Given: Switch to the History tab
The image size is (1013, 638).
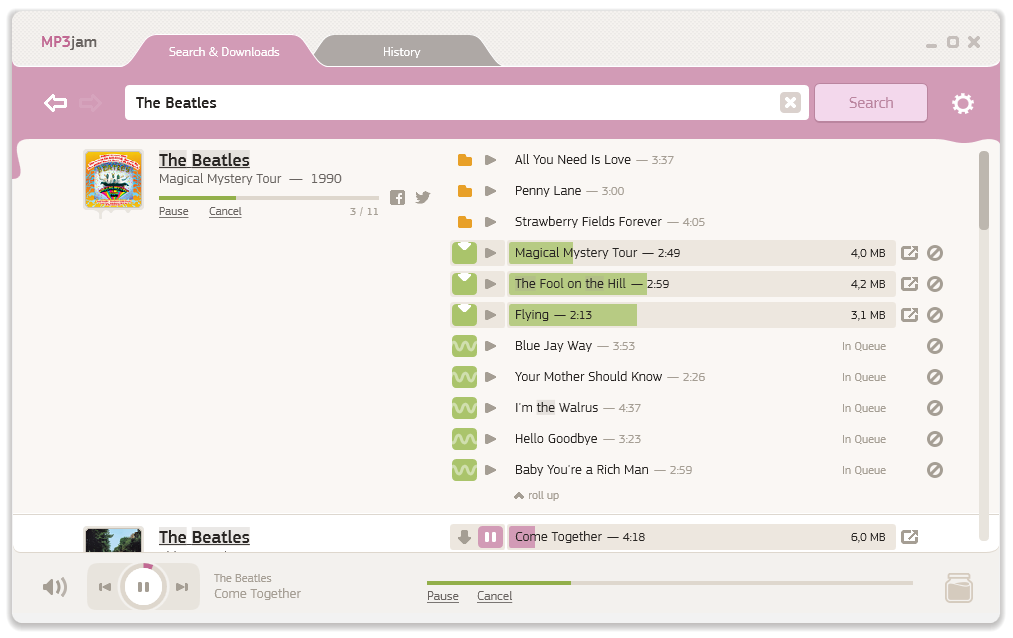Looking at the screenshot, I should point(402,52).
